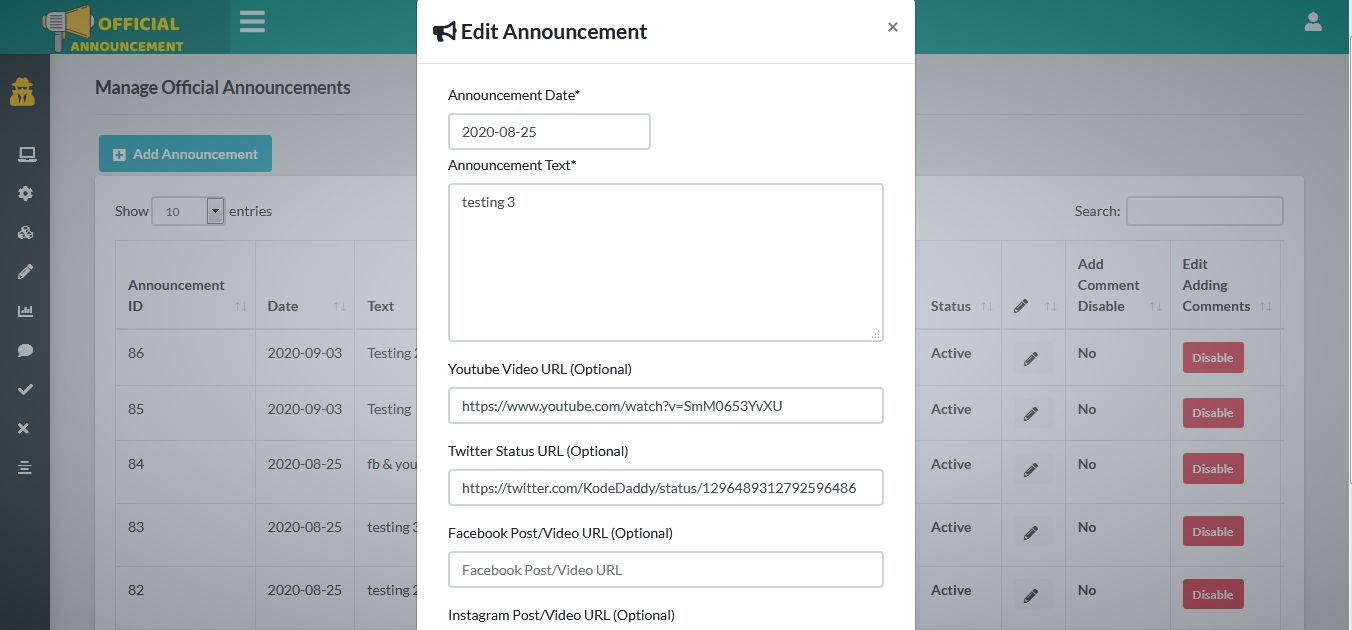Disable comments for announcement 85
Image resolution: width=1352 pixels, height=630 pixels.
[x=1213, y=413]
